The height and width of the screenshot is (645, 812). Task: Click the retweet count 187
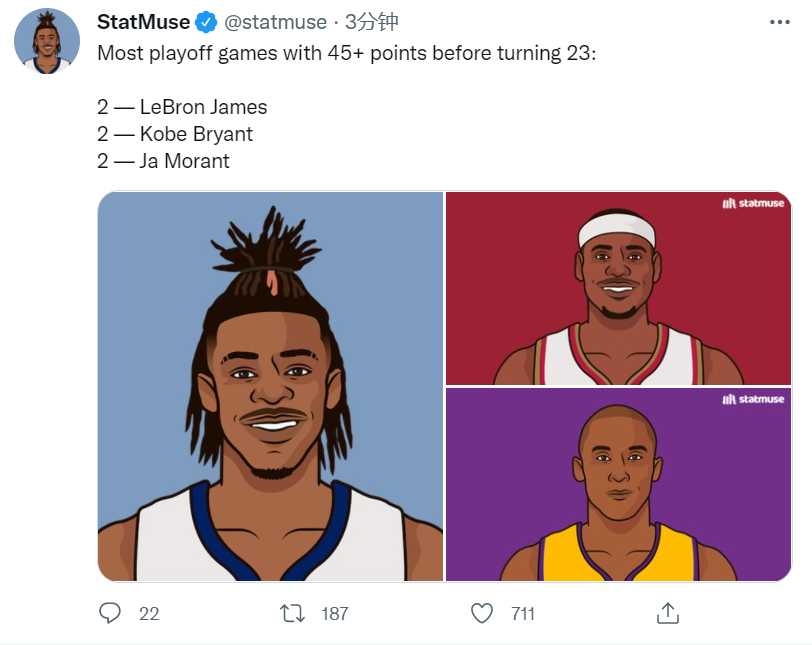pyautogui.click(x=335, y=614)
